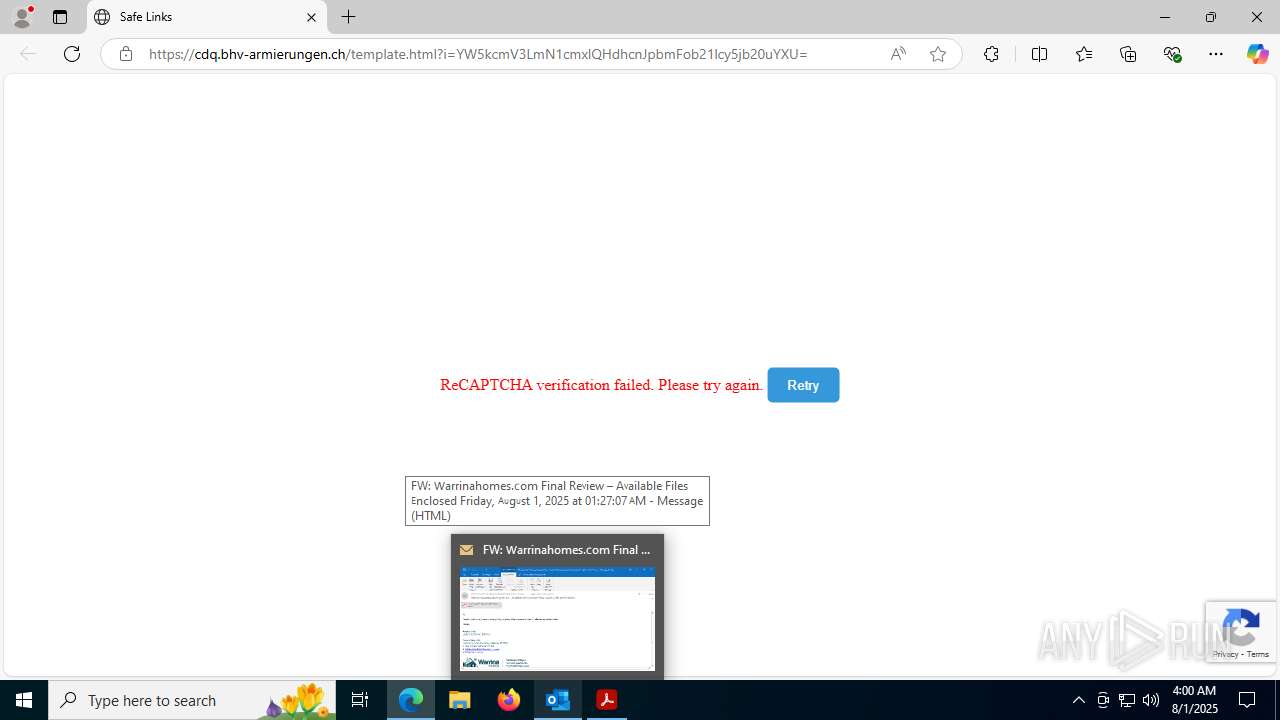
Task: Open File Explorer from taskbar
Action: (x=460, y=700)
